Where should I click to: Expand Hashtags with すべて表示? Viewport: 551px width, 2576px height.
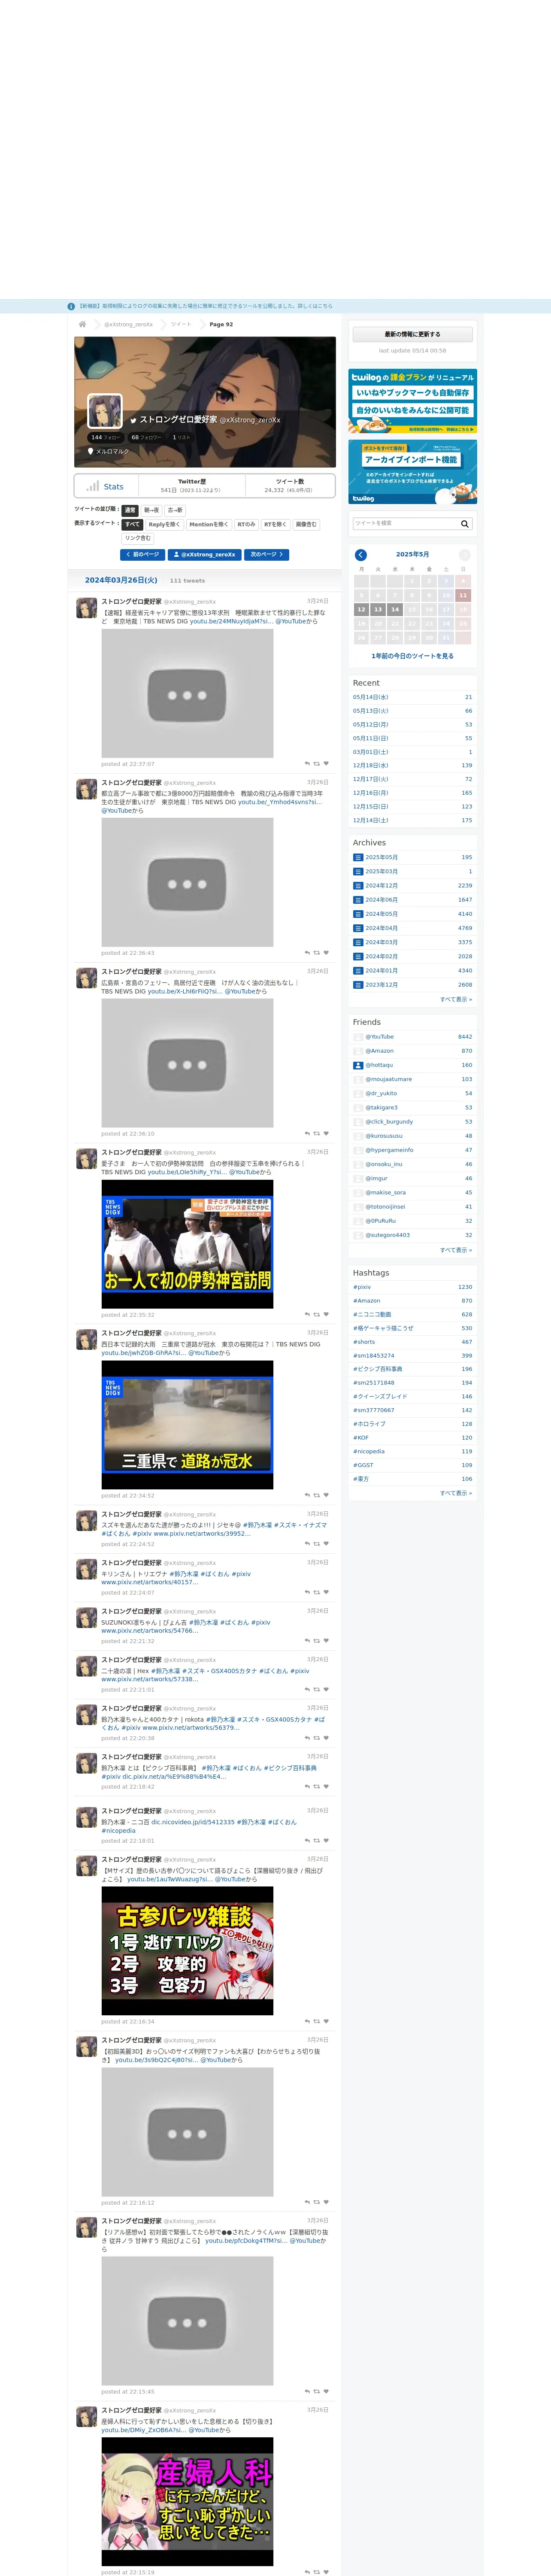tap(456, 1493)
